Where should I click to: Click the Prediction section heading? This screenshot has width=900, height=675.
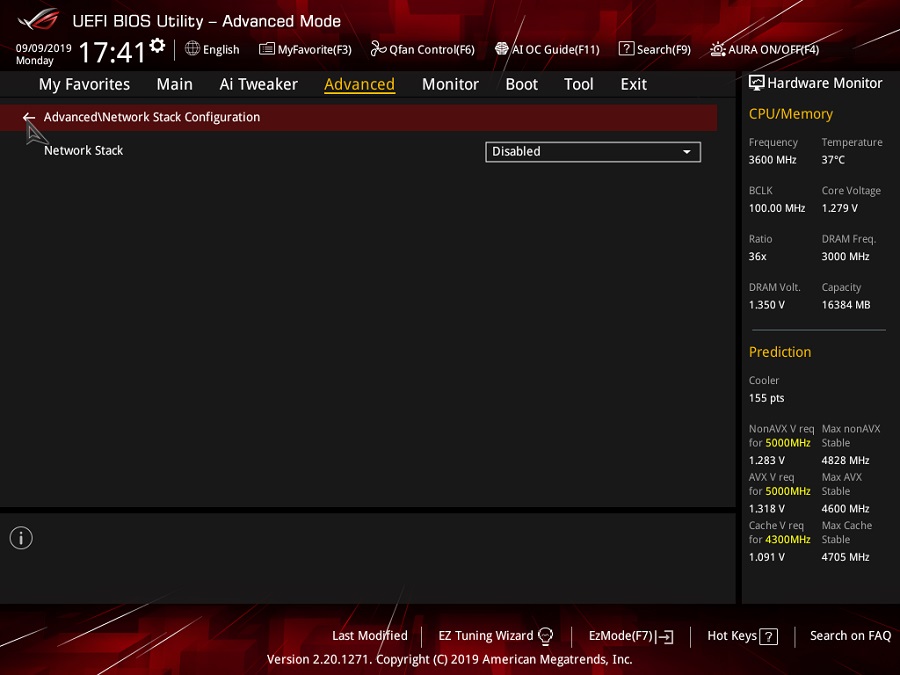pos(779,352)
